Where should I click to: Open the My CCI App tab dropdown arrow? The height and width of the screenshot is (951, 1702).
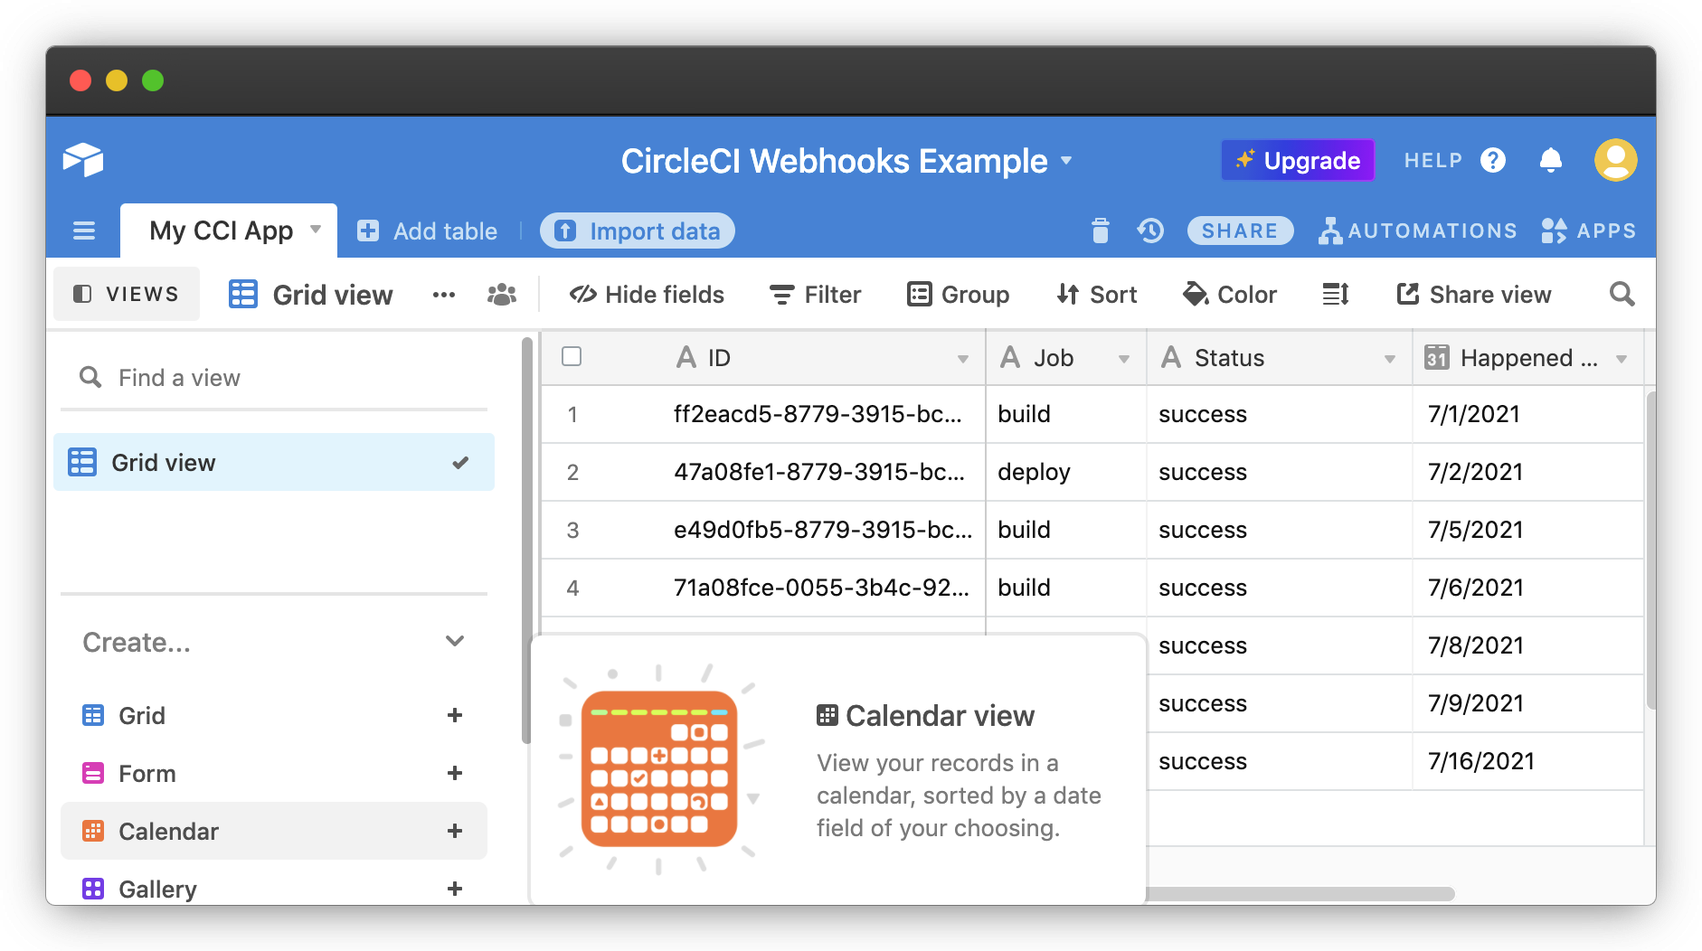316,230
